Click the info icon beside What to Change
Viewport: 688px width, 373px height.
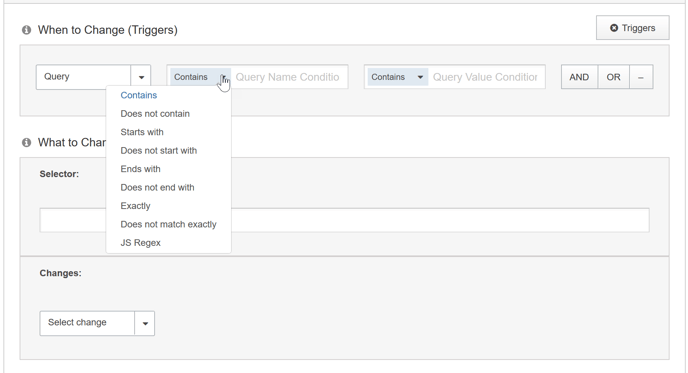(26, 143)
